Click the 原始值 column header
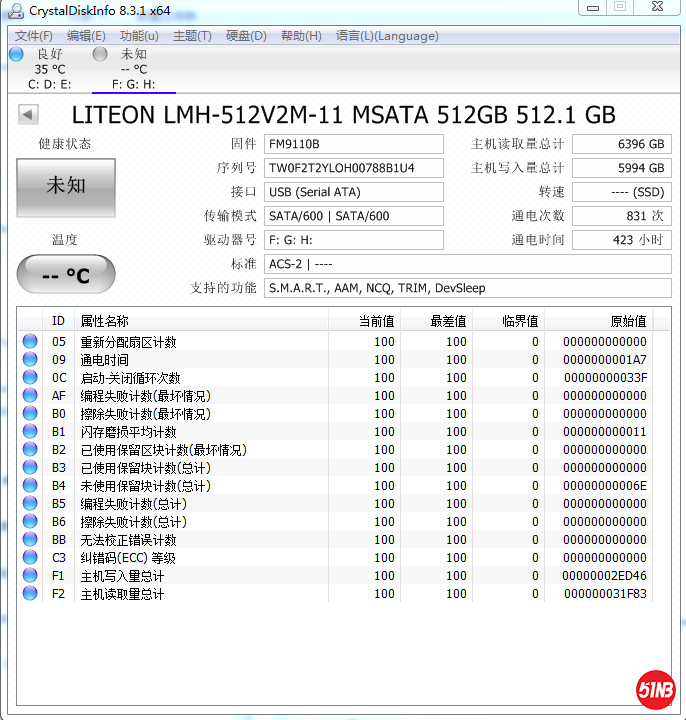The width and height of the screenshot is (686, 720). coord(628,321)
